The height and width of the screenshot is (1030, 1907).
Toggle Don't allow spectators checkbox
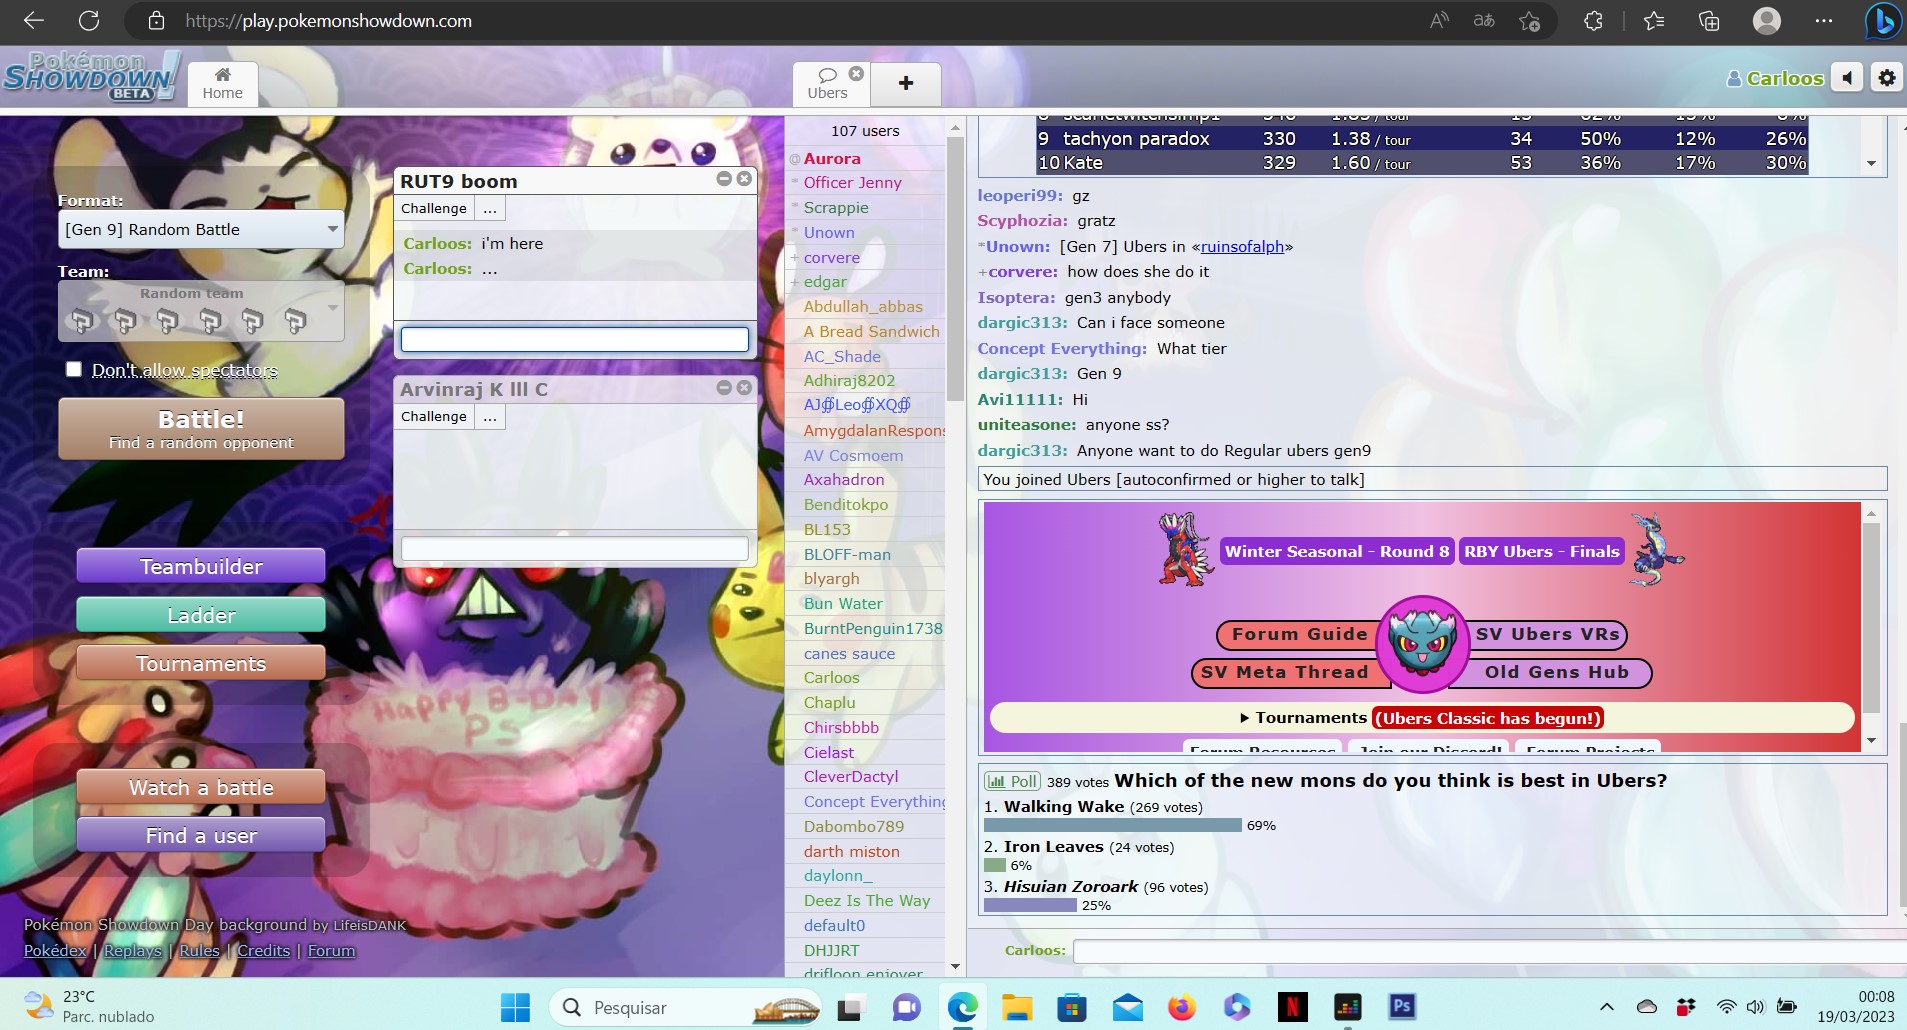74,369
